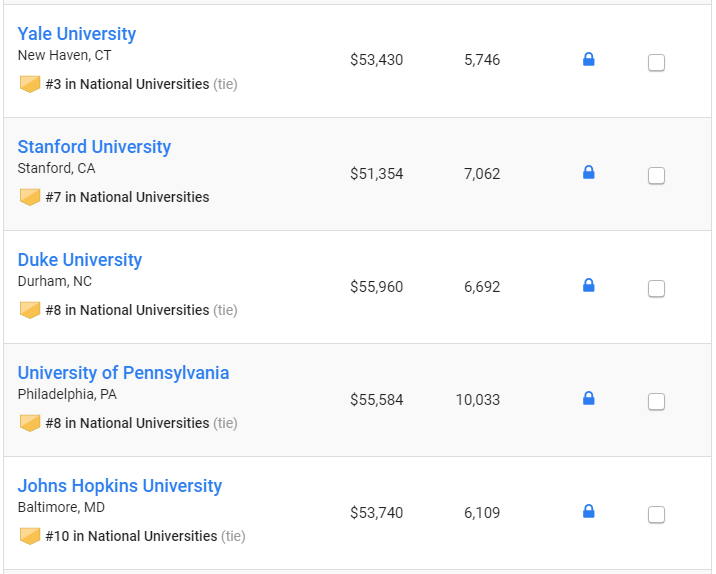The width and height of the screenshot is (716, 574).
Task: Click University of Pennsylvania's lock icon
Action: pyautogui.click(x=589, y=398)
